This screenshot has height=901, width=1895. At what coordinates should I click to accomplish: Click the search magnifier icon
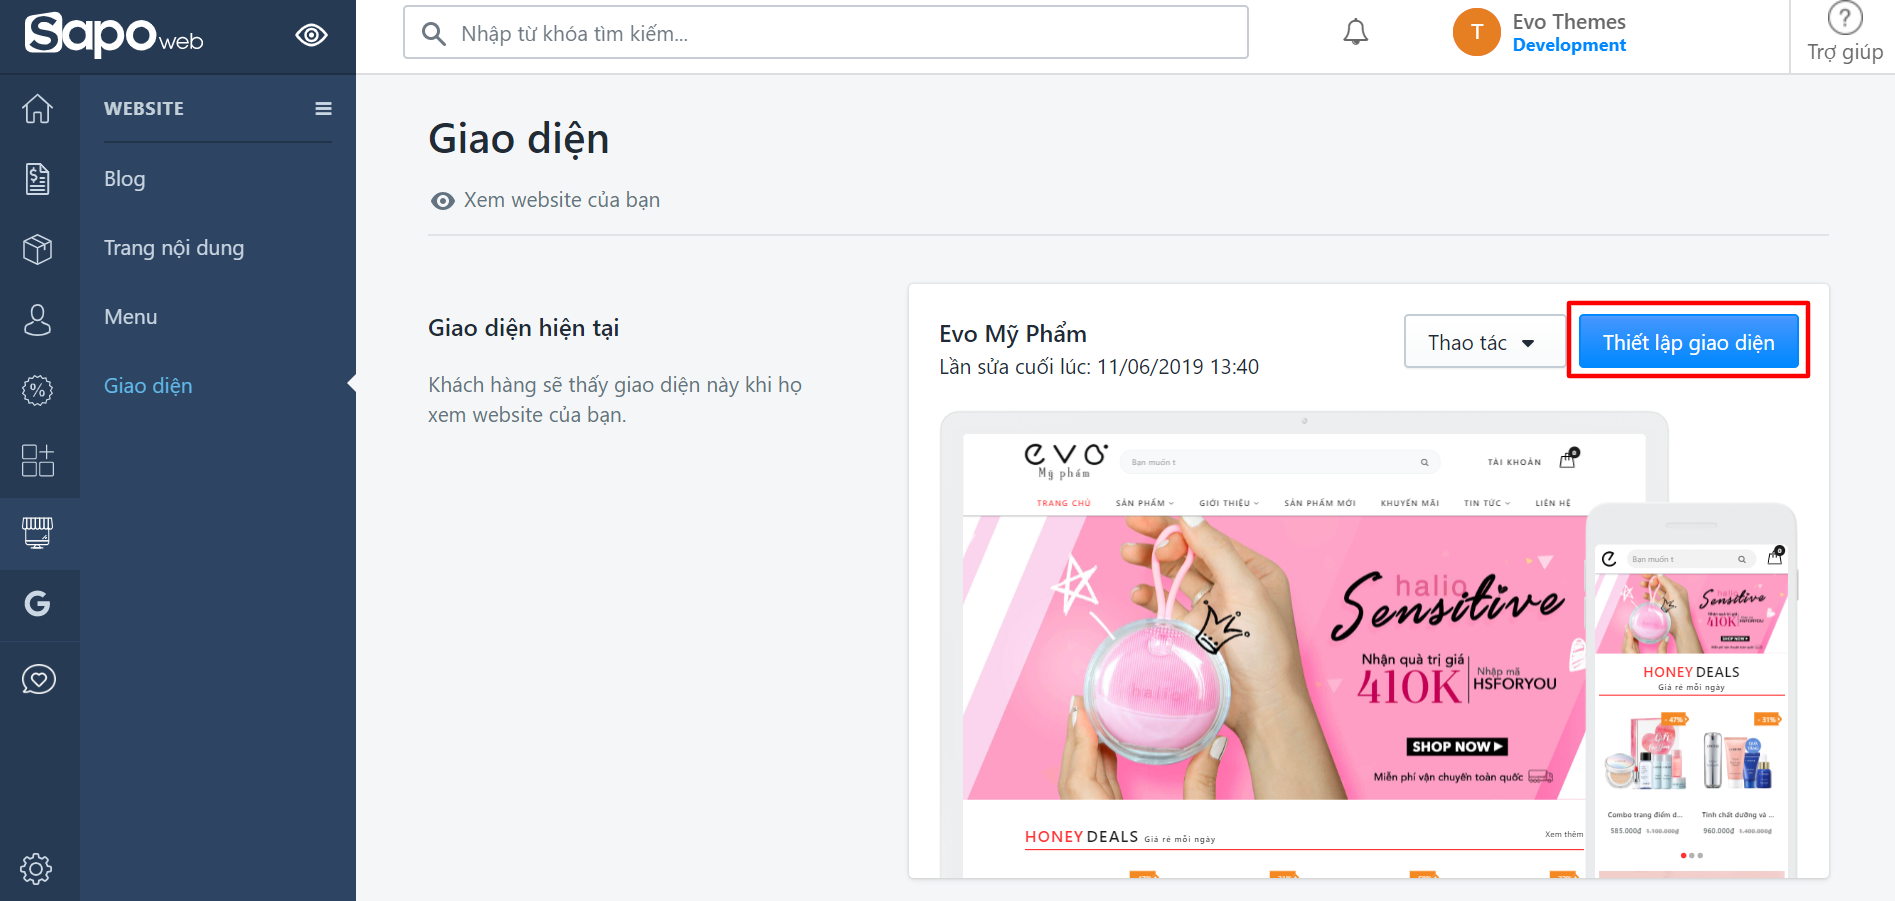(x=434, y=34)
